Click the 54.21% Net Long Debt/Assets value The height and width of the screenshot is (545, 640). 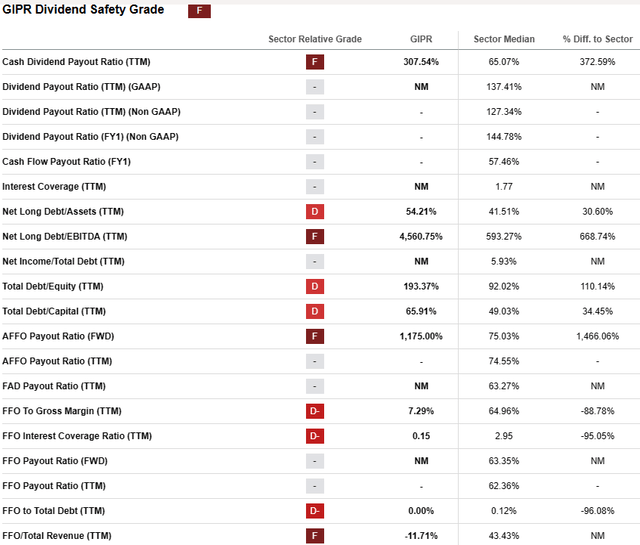pos(421,211)
